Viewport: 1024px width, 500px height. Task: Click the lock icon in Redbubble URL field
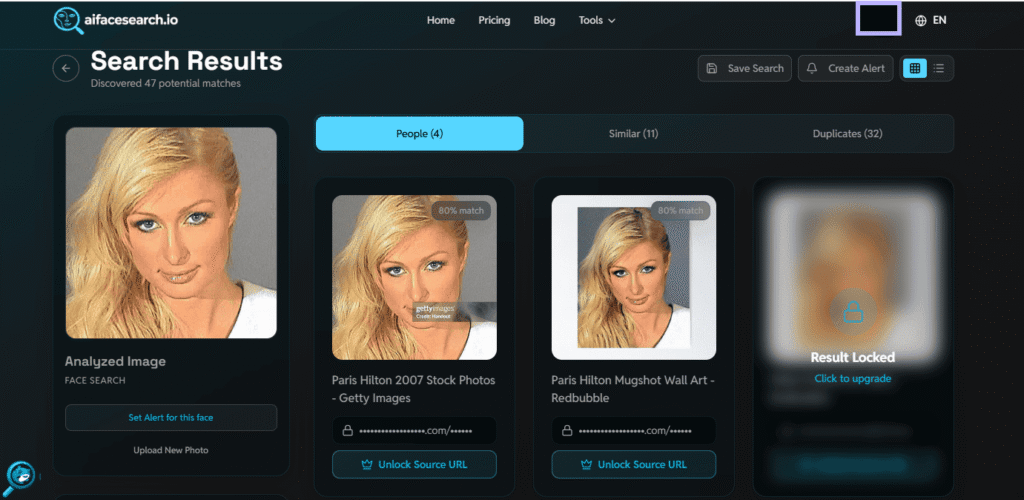(568, 431)
